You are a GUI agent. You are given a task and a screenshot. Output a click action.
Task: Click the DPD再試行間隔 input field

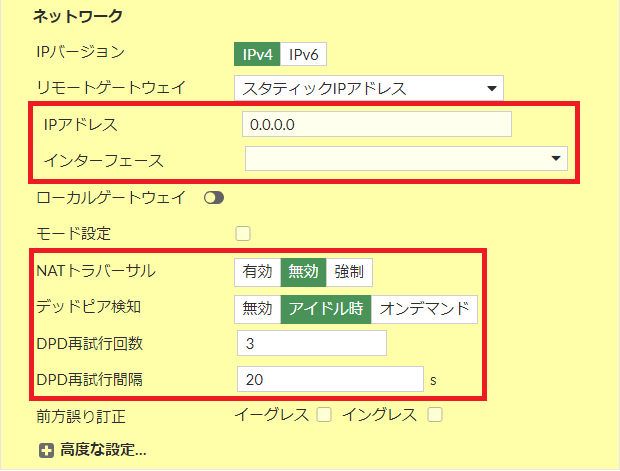(x=330, y=379)
